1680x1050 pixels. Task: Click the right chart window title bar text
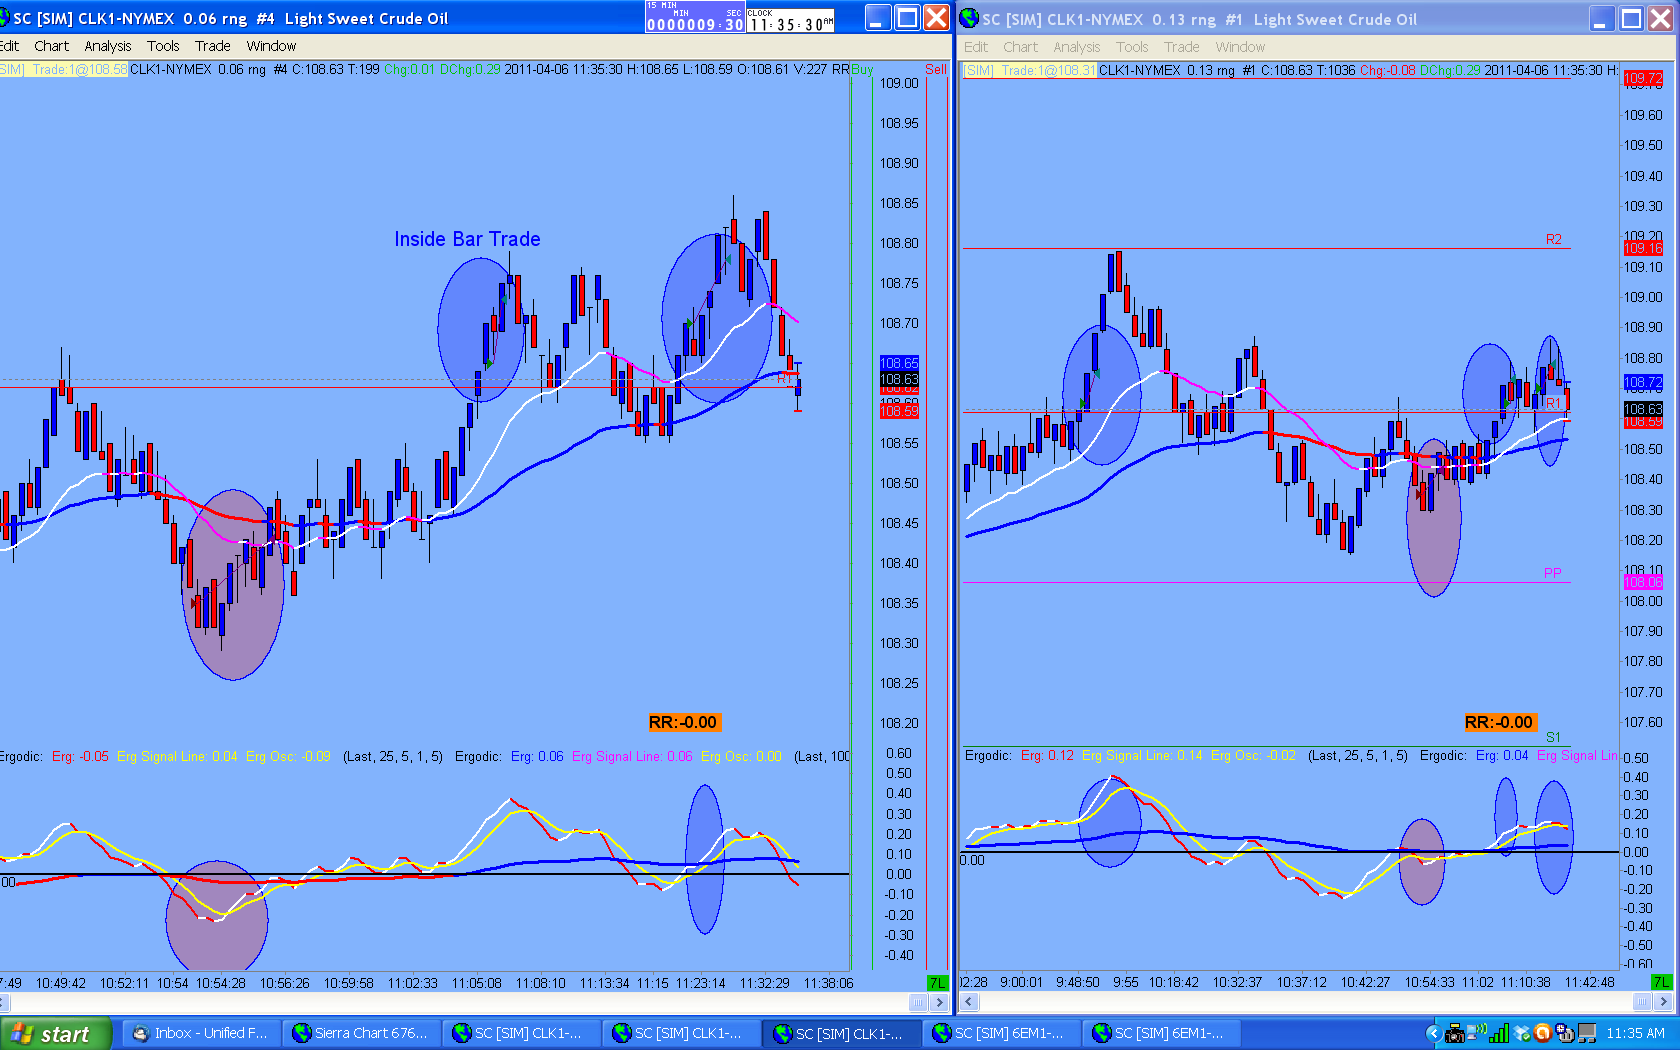point(1199,19)
